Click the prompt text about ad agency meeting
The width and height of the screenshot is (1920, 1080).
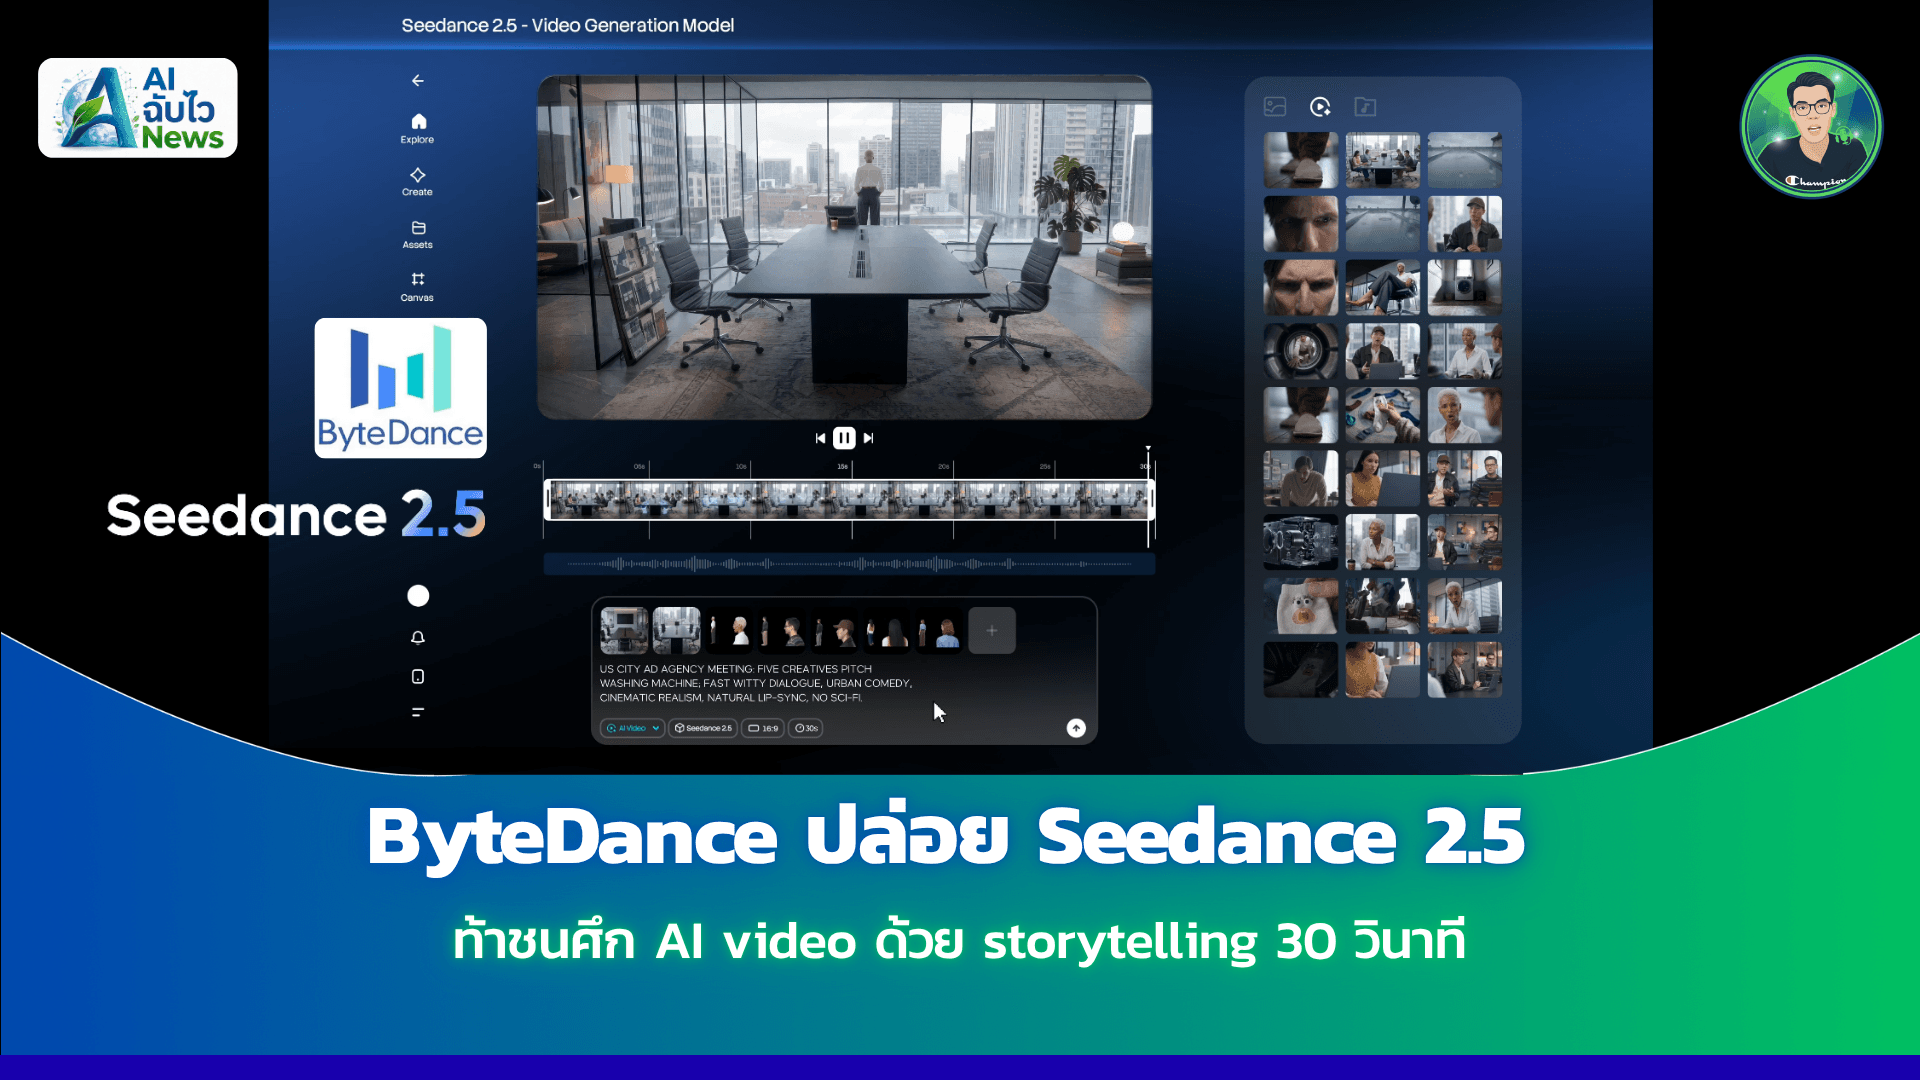click(x=756, y=683)
